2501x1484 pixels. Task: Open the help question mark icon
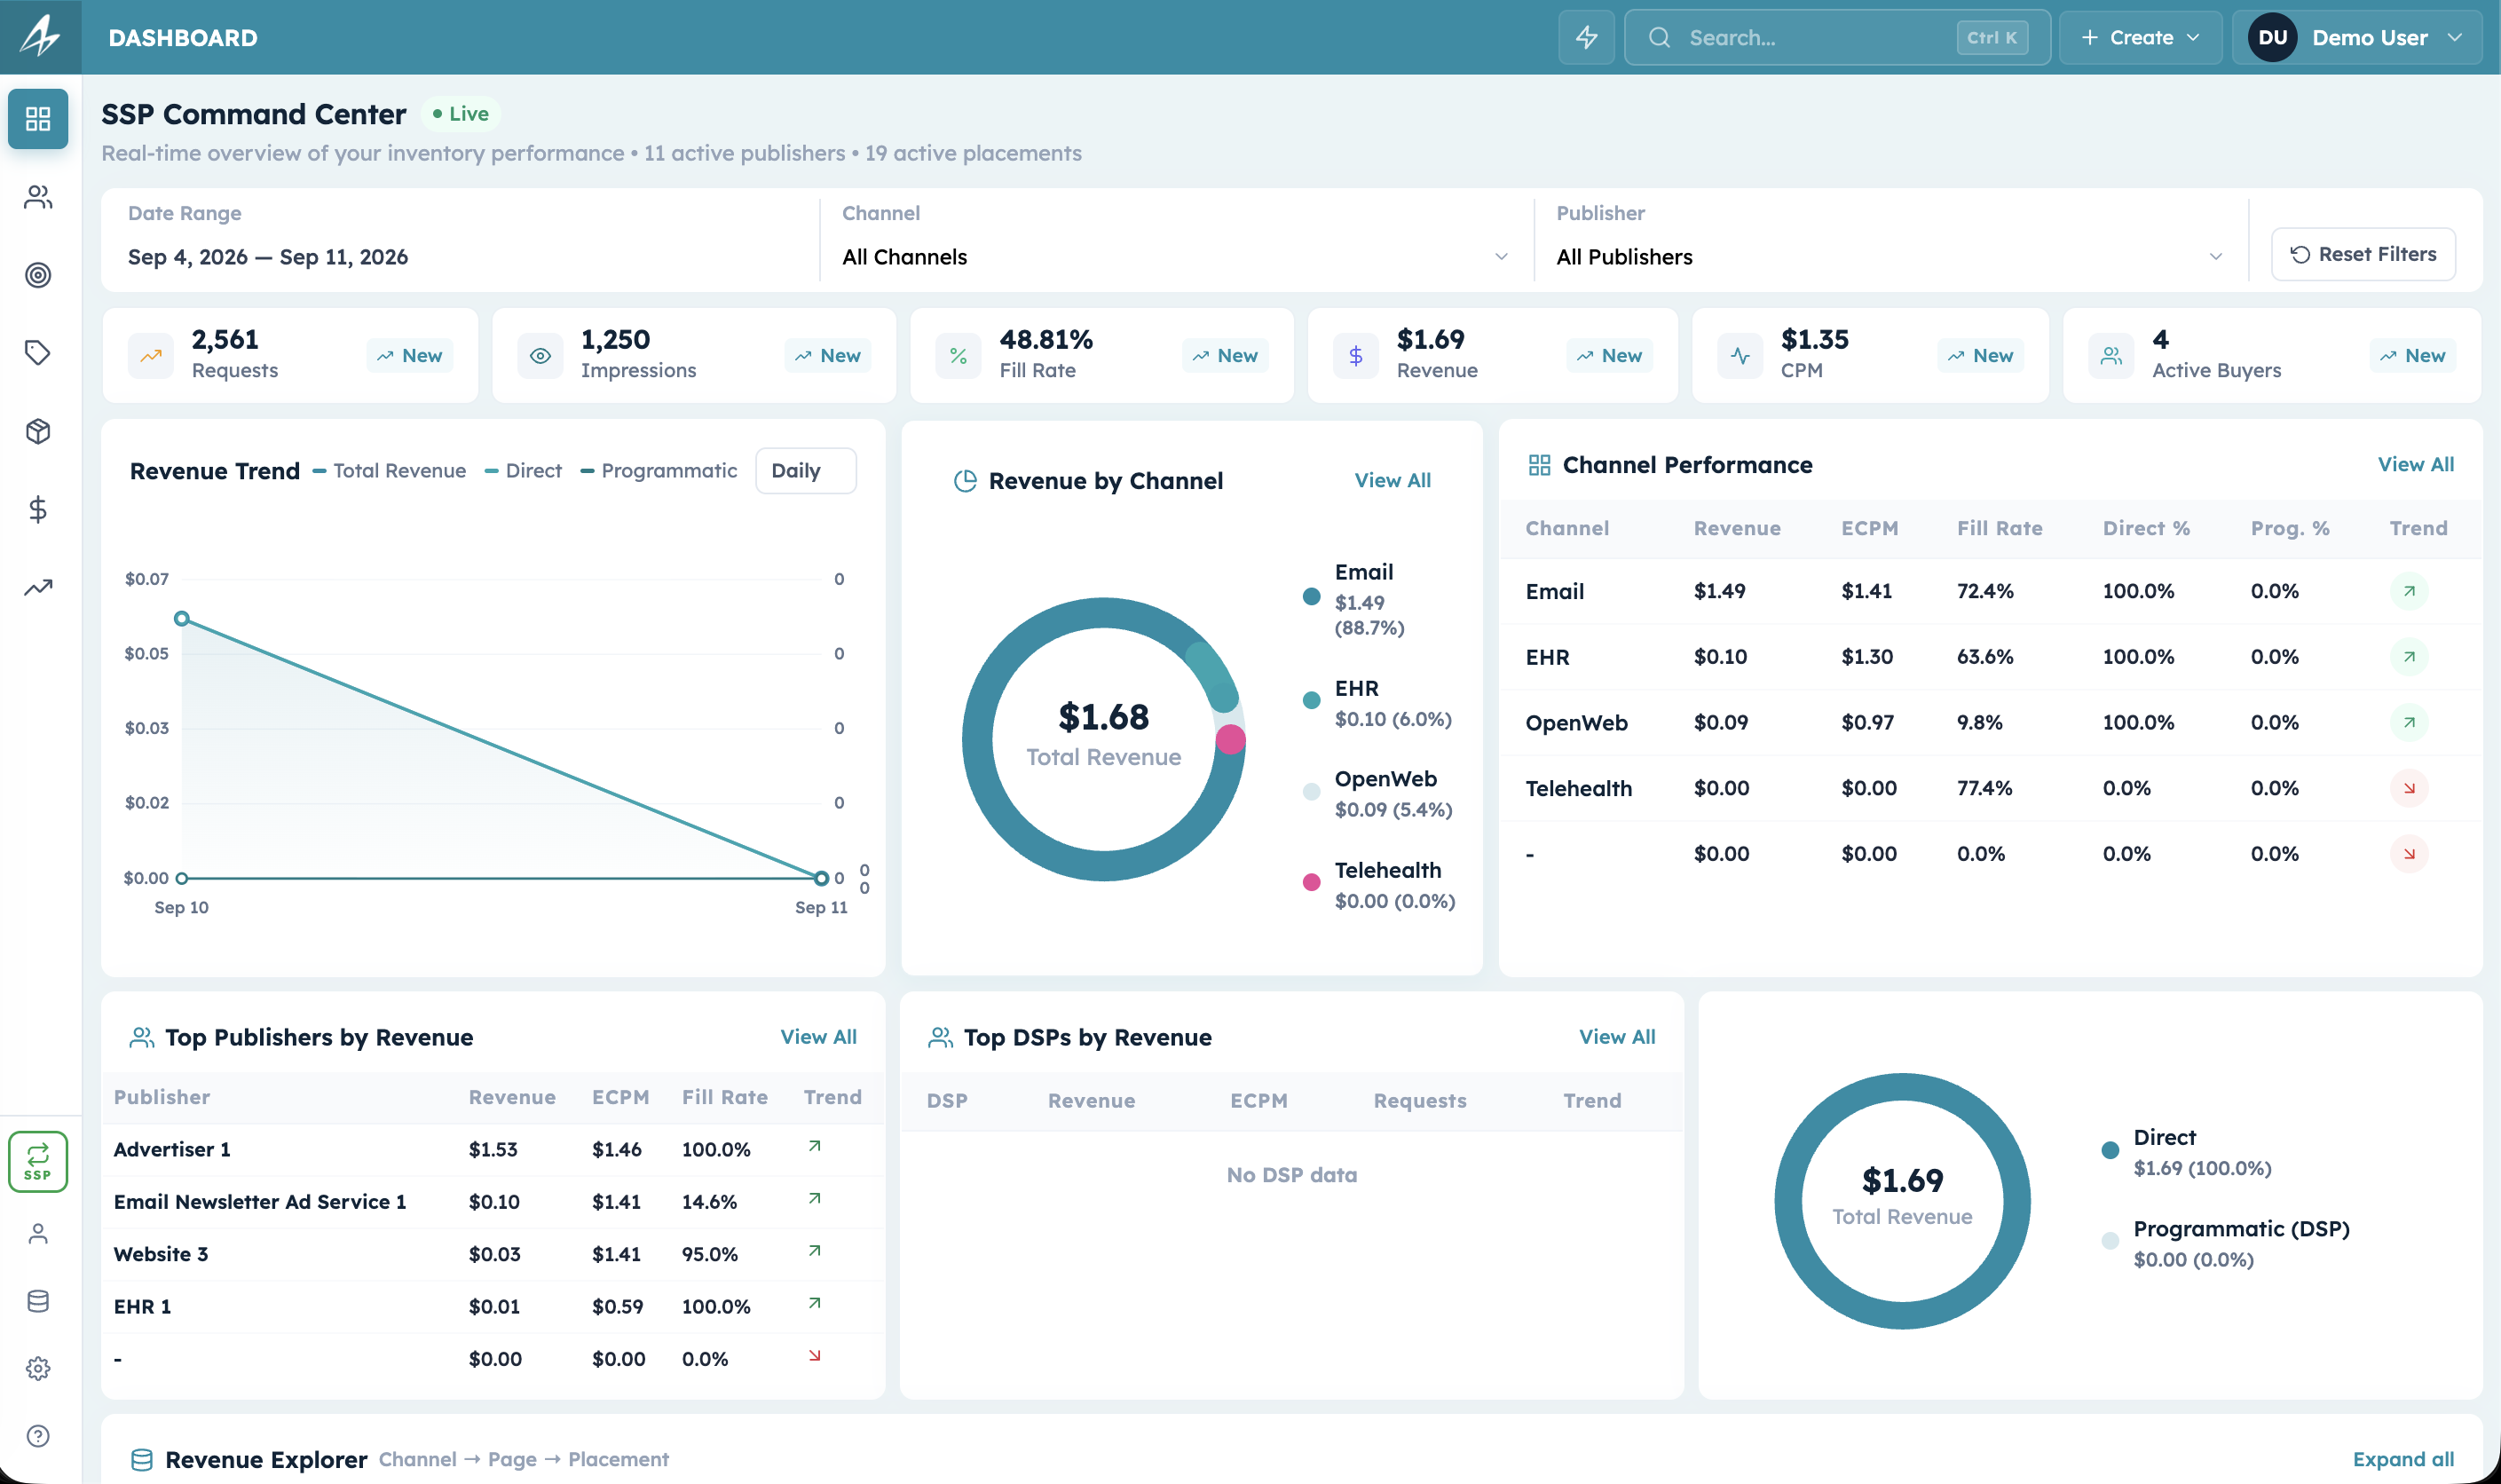38,1436
